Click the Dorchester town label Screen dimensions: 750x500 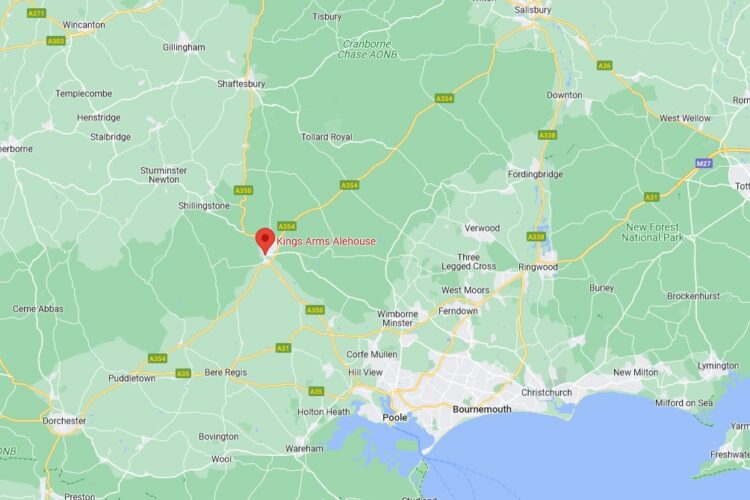click(x=64, y=421)
